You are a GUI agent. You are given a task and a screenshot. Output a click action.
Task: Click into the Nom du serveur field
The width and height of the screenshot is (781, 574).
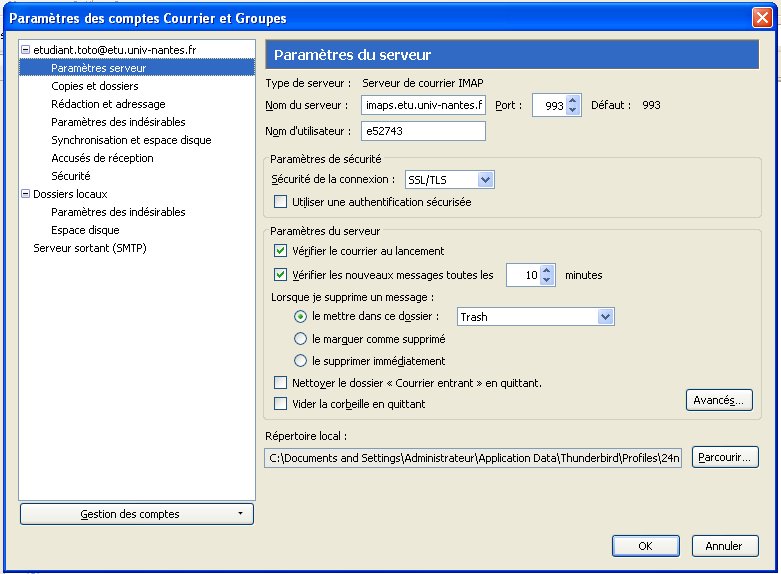pos(423,105)
